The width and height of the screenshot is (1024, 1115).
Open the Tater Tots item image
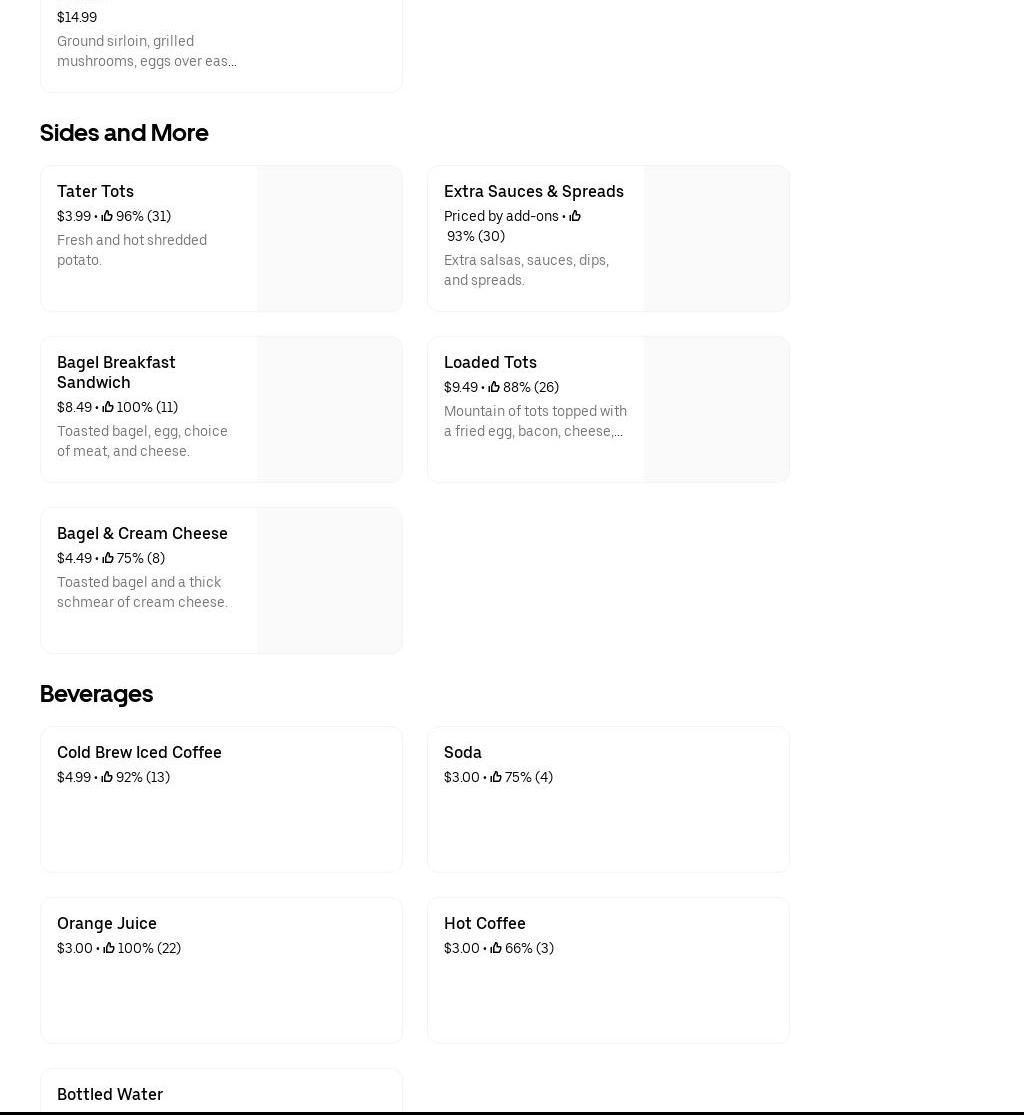[329, 238]
